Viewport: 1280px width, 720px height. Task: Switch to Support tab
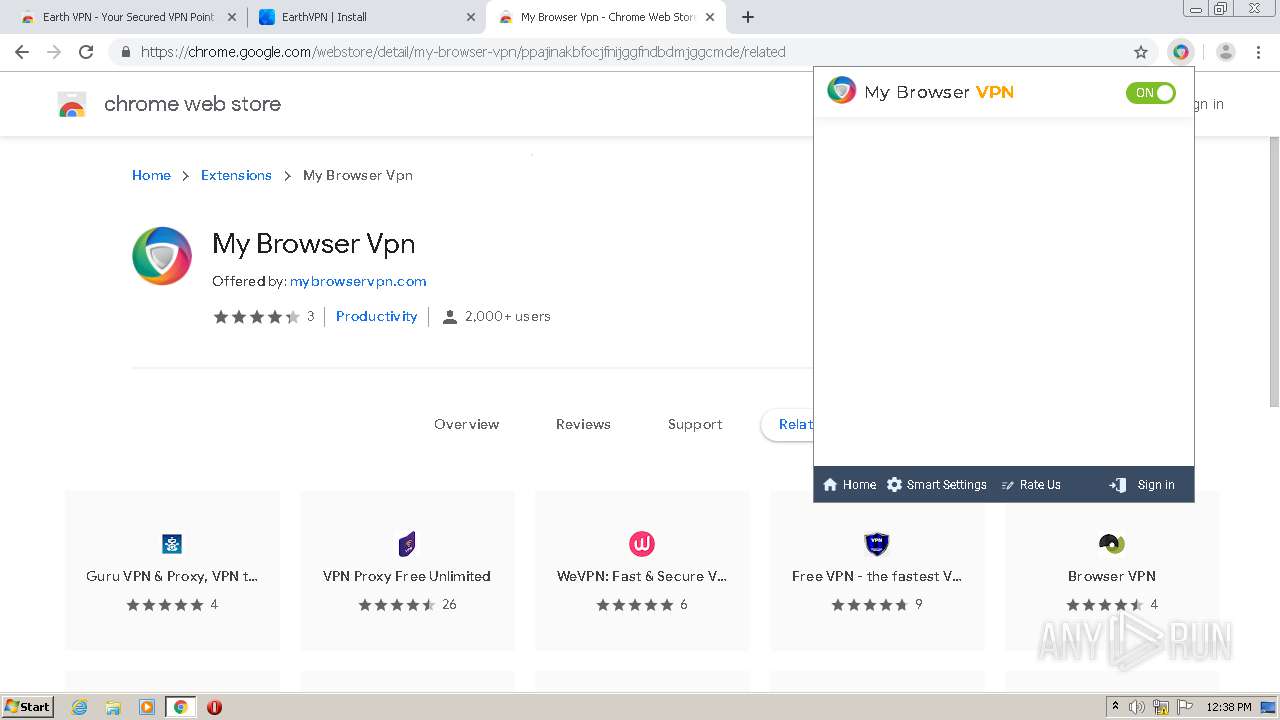click(695, 424)
